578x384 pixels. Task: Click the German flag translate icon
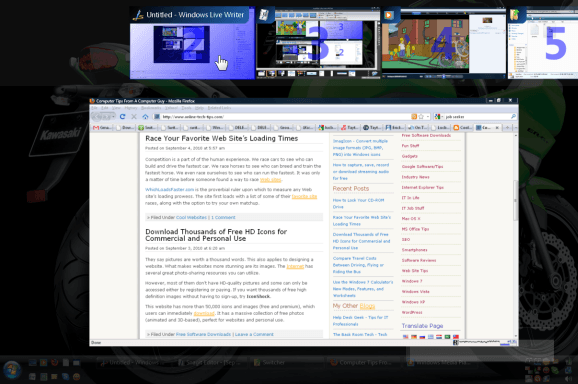coord(414,336)
